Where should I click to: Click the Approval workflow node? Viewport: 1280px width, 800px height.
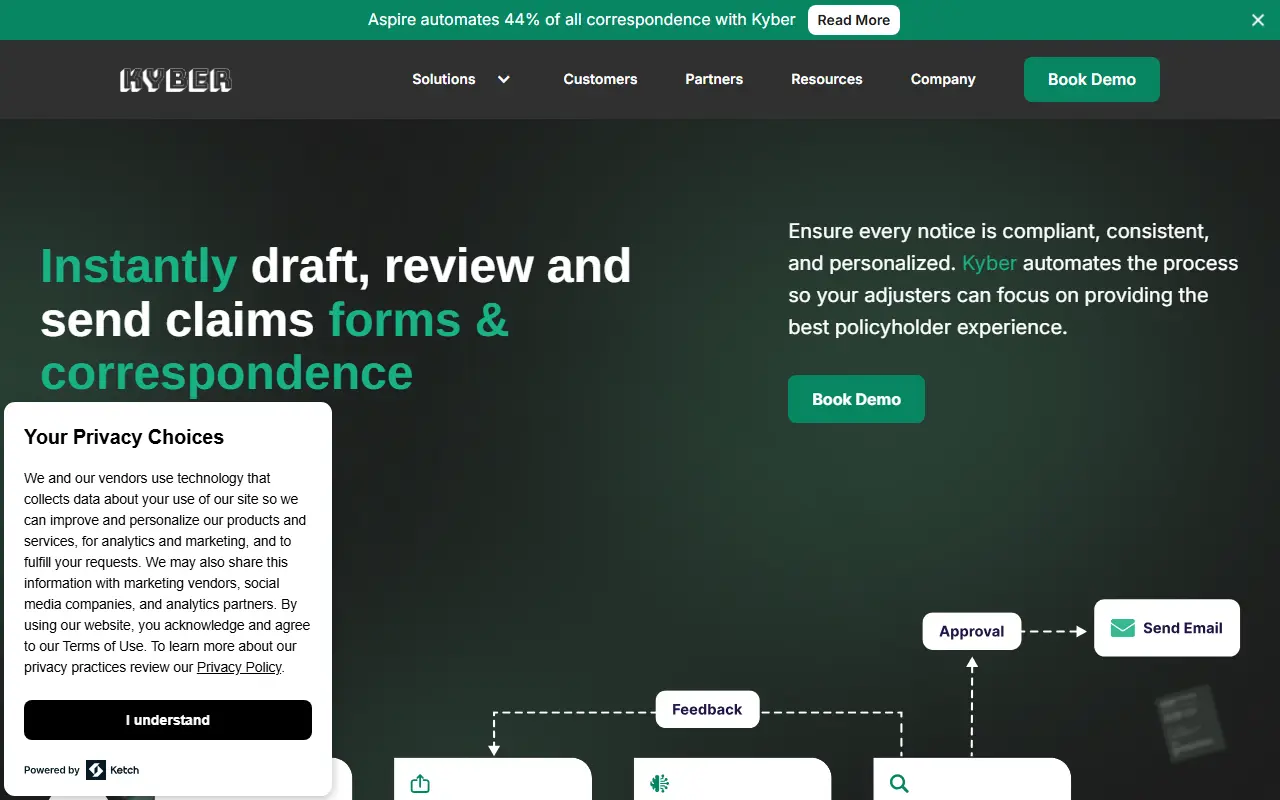tap(972, 632)
